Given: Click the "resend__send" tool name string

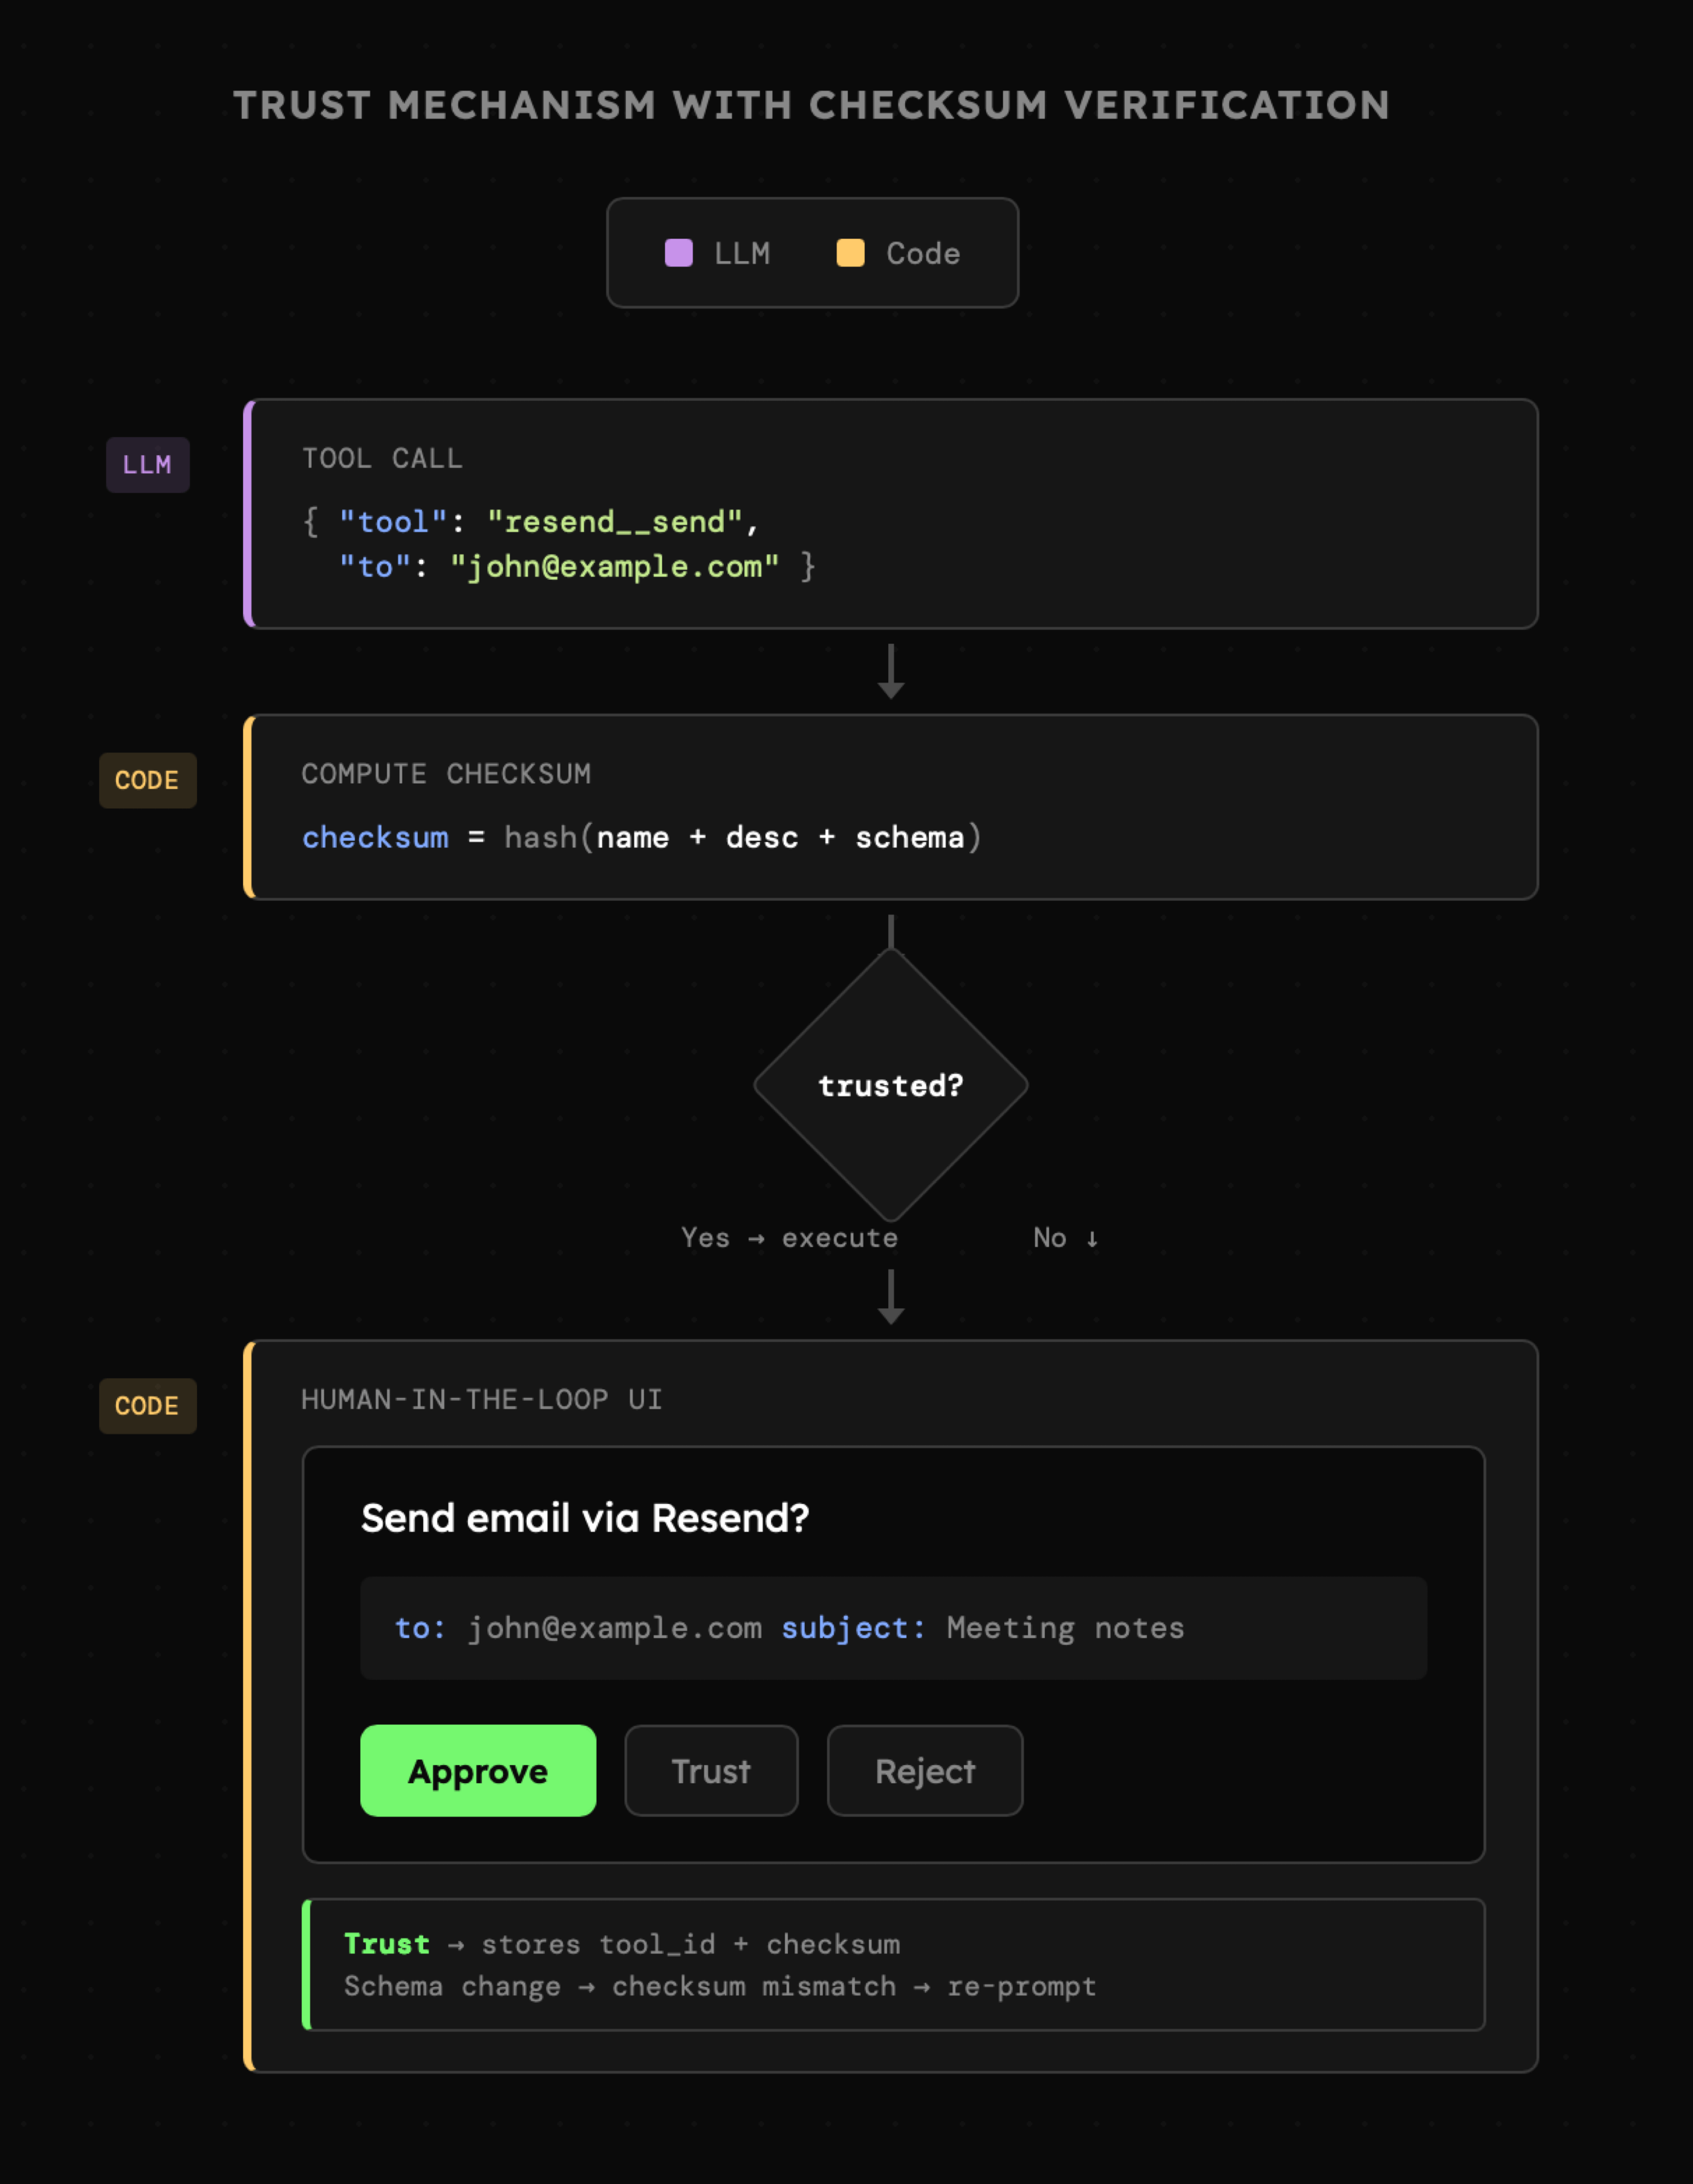Looking at the screenshot, I should pos(615,522).
